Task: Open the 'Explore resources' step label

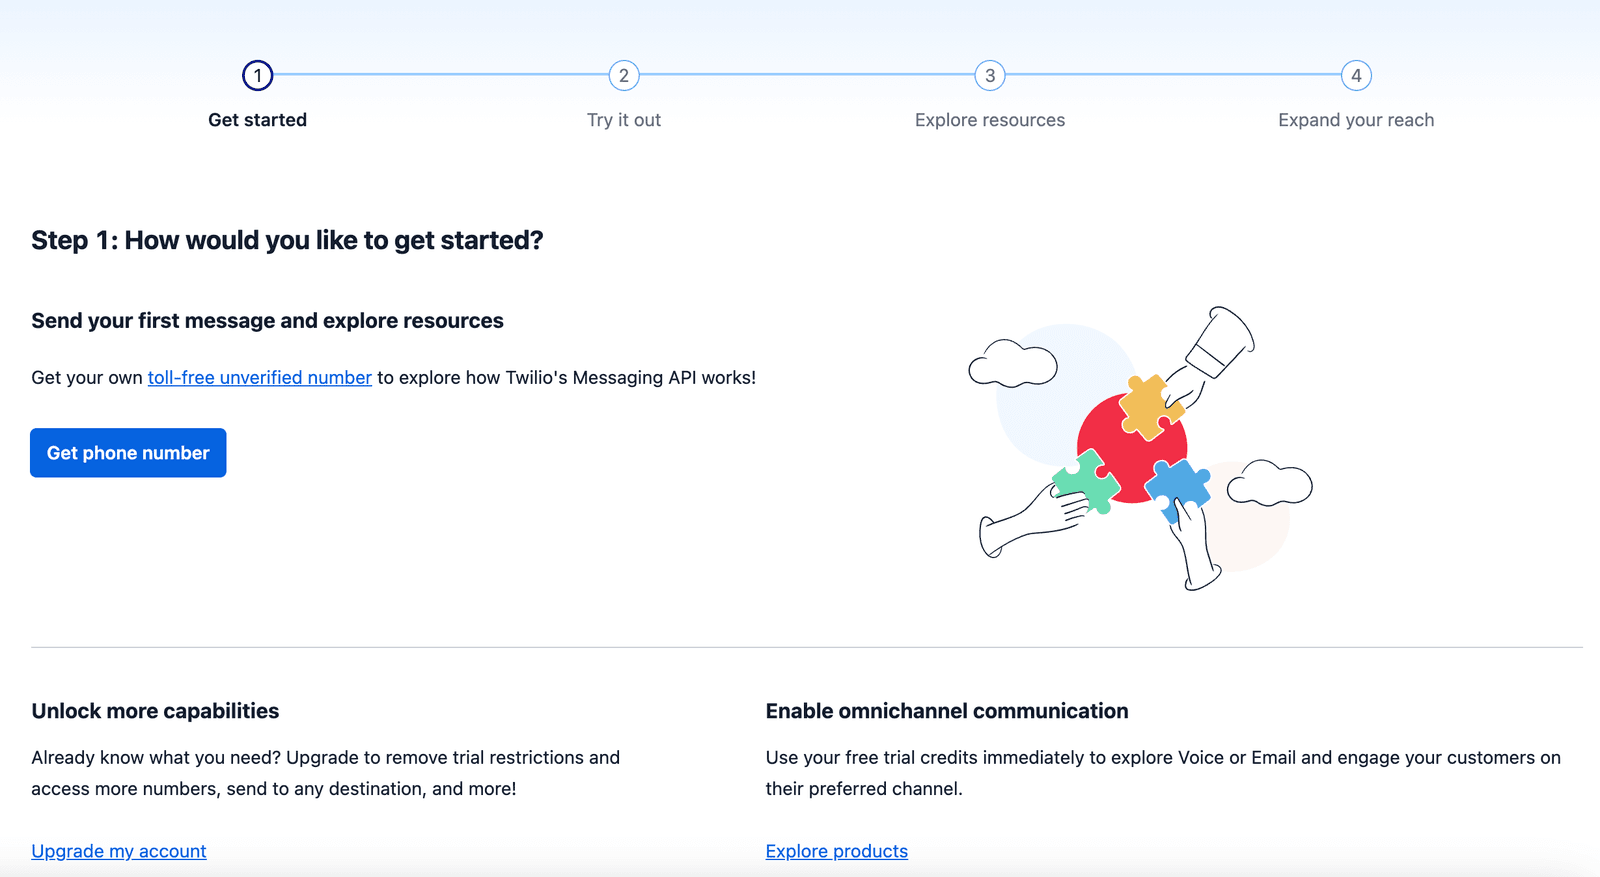Action: click(990, 120)
